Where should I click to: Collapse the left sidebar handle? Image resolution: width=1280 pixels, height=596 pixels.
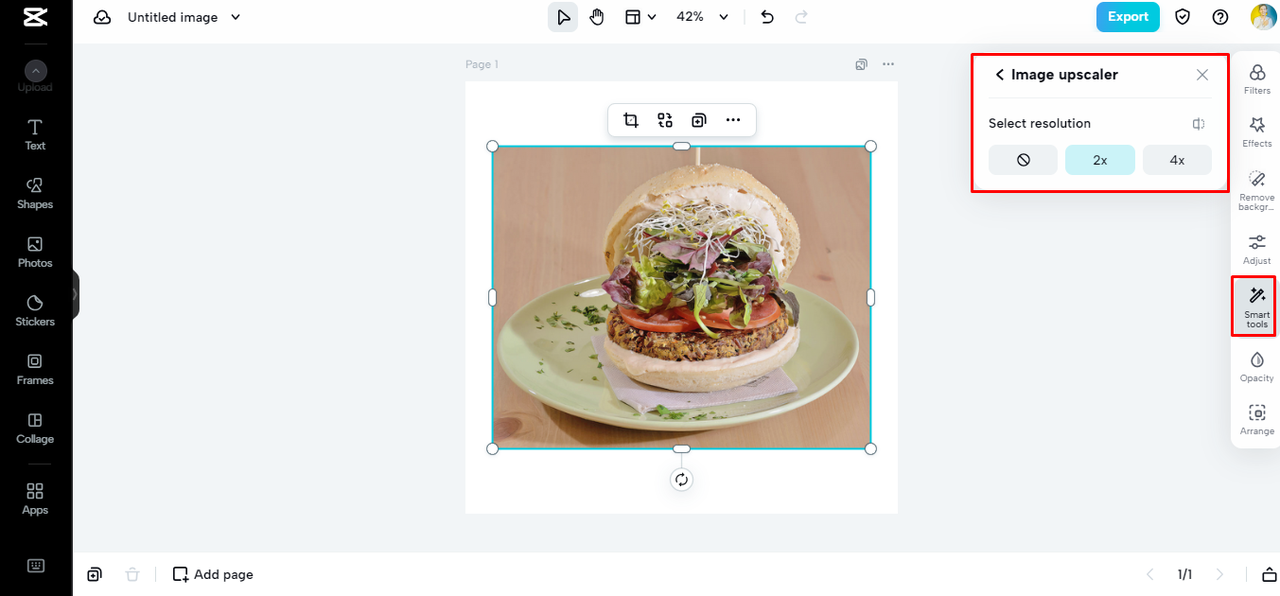[x=76, y=295]
